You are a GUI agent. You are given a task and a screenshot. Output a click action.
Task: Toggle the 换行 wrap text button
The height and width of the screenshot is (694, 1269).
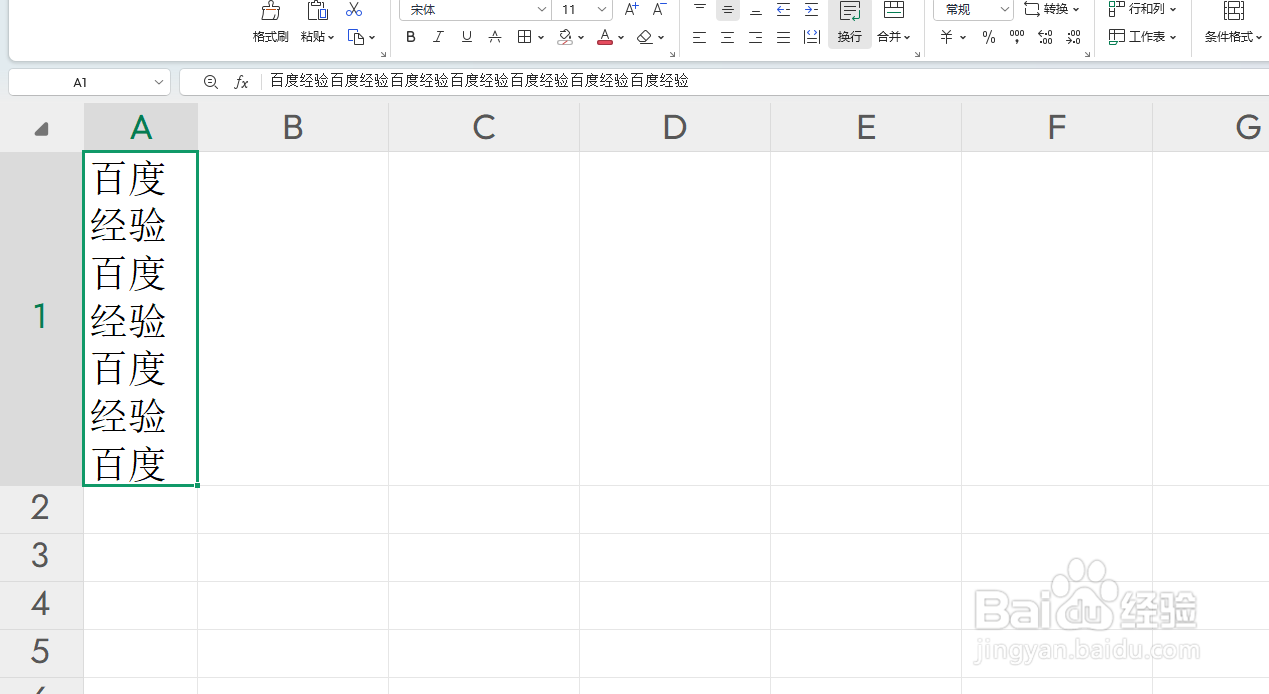tap(850, 22)
